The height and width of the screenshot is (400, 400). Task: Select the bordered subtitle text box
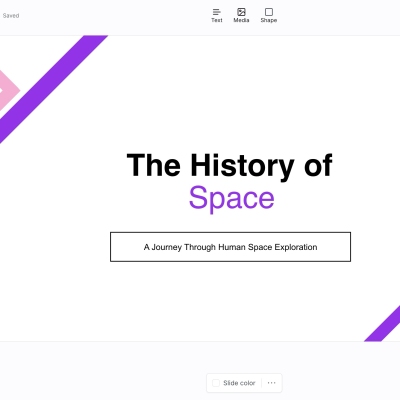230,247
